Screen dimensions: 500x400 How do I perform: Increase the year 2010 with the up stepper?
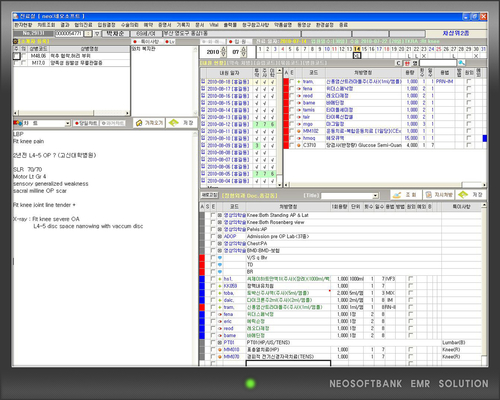coord(223,49)
